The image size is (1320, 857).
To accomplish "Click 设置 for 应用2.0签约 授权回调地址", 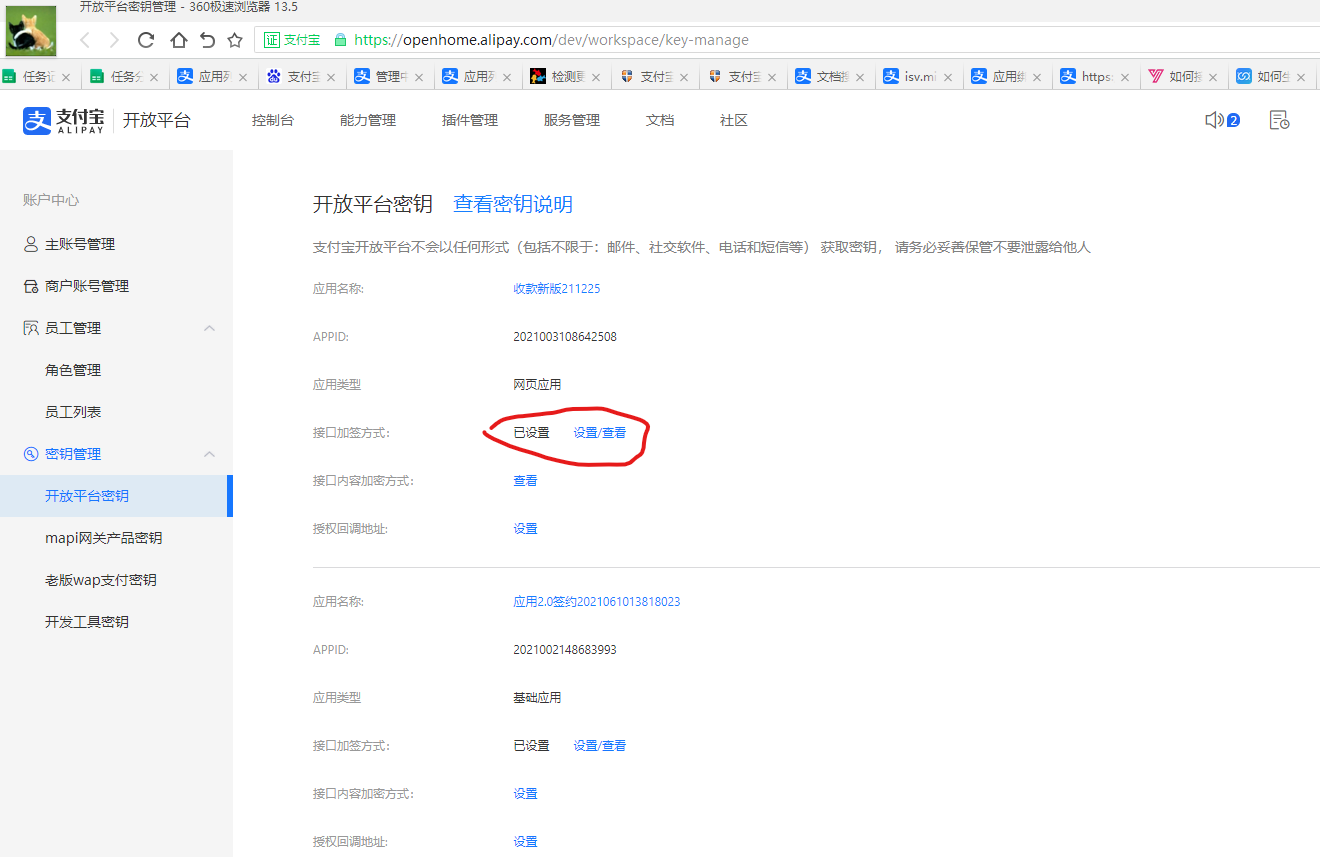I will (x=525, y=842).
